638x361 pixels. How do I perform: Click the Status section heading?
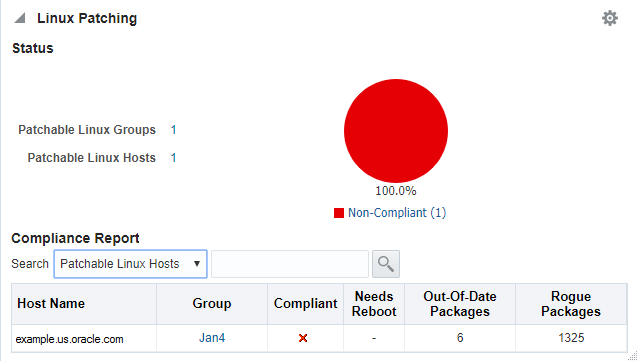pyautogui.click(x=33, y=48)
